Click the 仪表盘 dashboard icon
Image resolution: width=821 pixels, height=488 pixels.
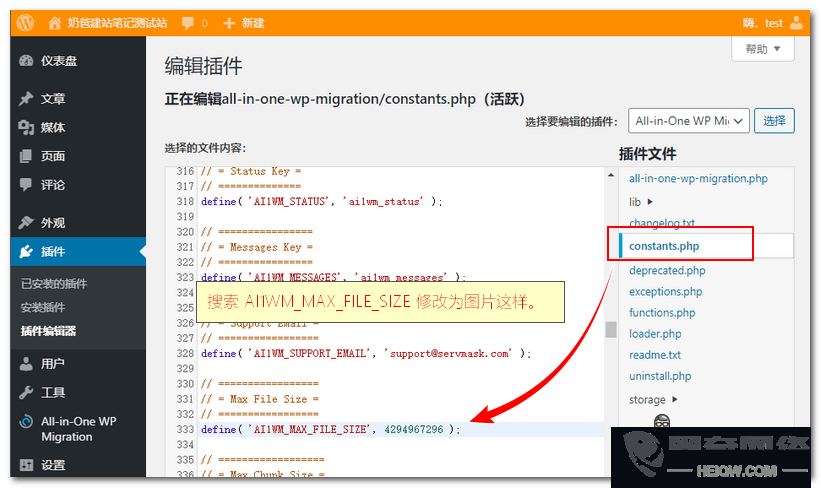pyautogui.click(x=26, y=61)
